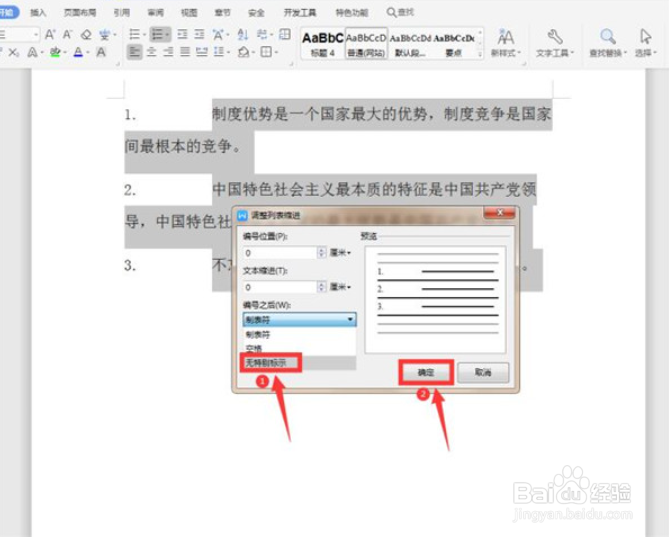This screenshot has width=669, height=537.
Task: Click the tab stops/table ruler icon
Action: pyautogui.click(x=285, y=34)
